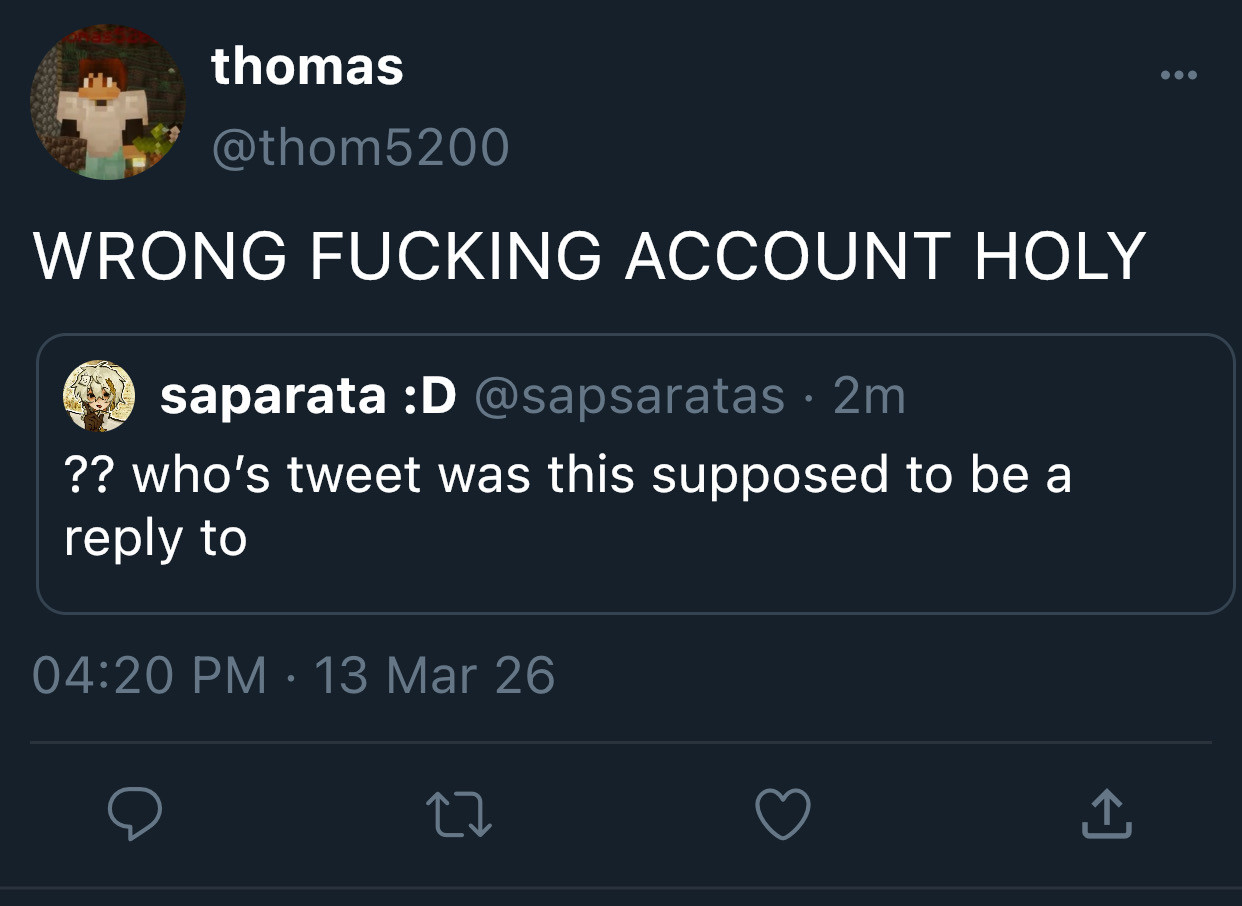Click the word "HOLY" in the tweet

[x=1060, y=256]
